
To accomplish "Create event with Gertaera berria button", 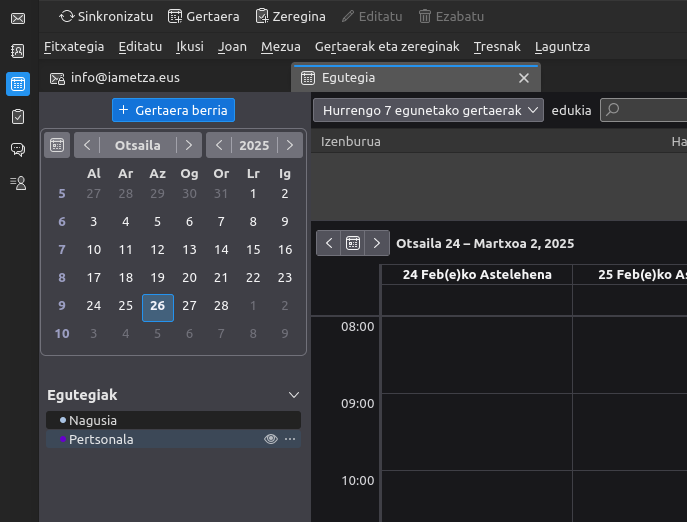I will point(173,110).
